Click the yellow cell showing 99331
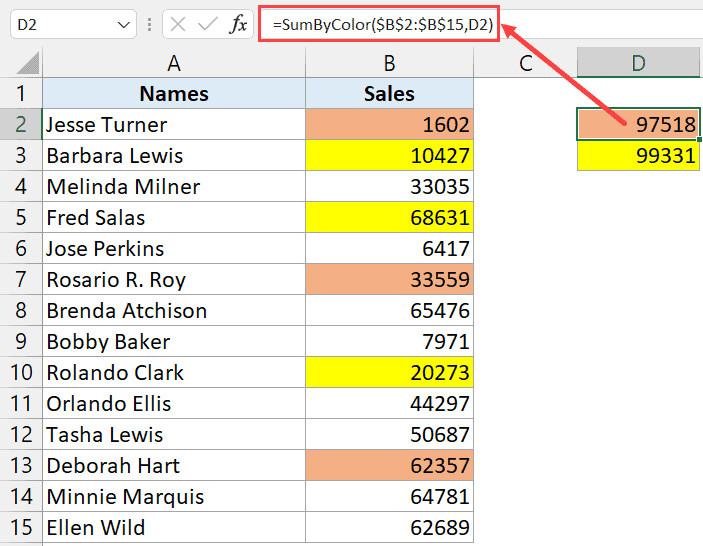 [638, 156]
